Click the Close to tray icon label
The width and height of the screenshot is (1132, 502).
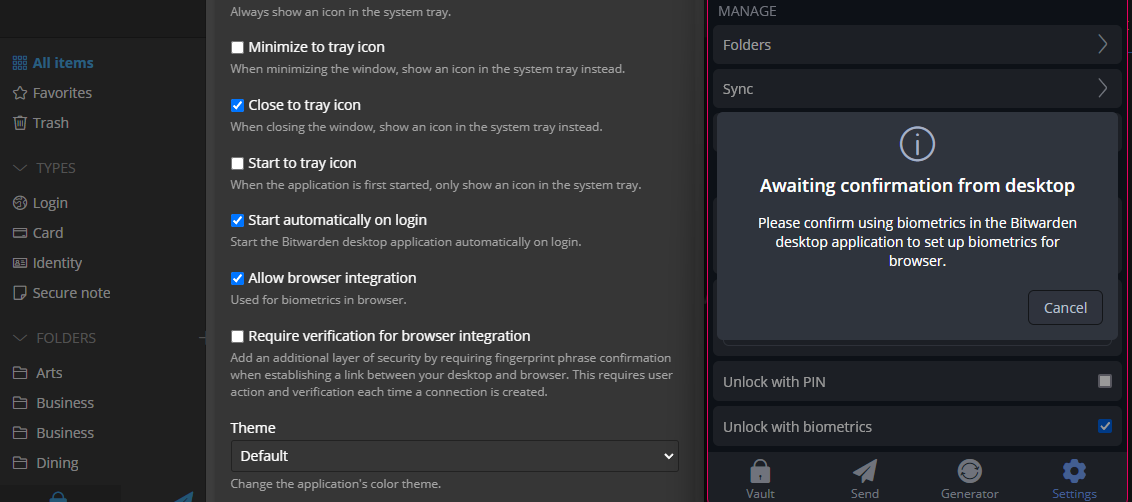[x=305, y=105]
